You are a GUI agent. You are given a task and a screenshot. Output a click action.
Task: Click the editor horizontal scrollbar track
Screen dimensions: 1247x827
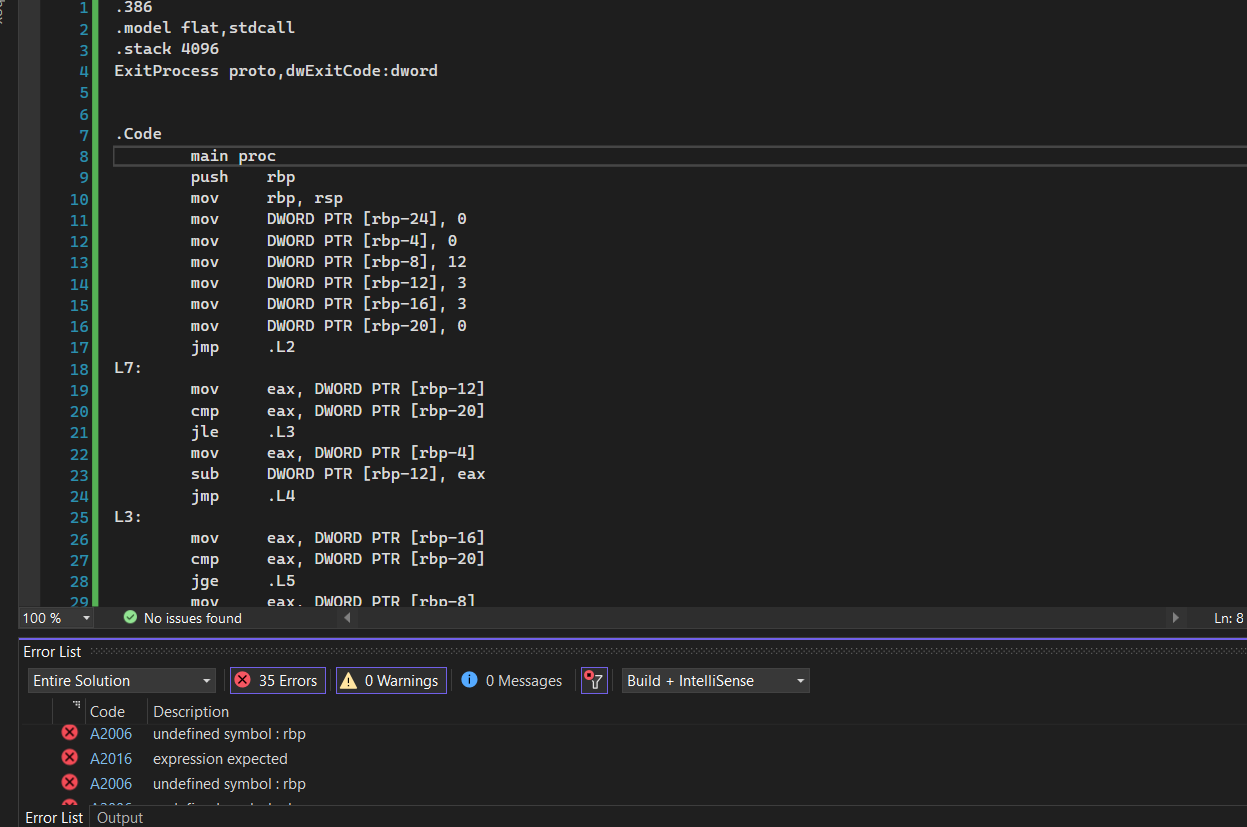(x=761, y=618)
